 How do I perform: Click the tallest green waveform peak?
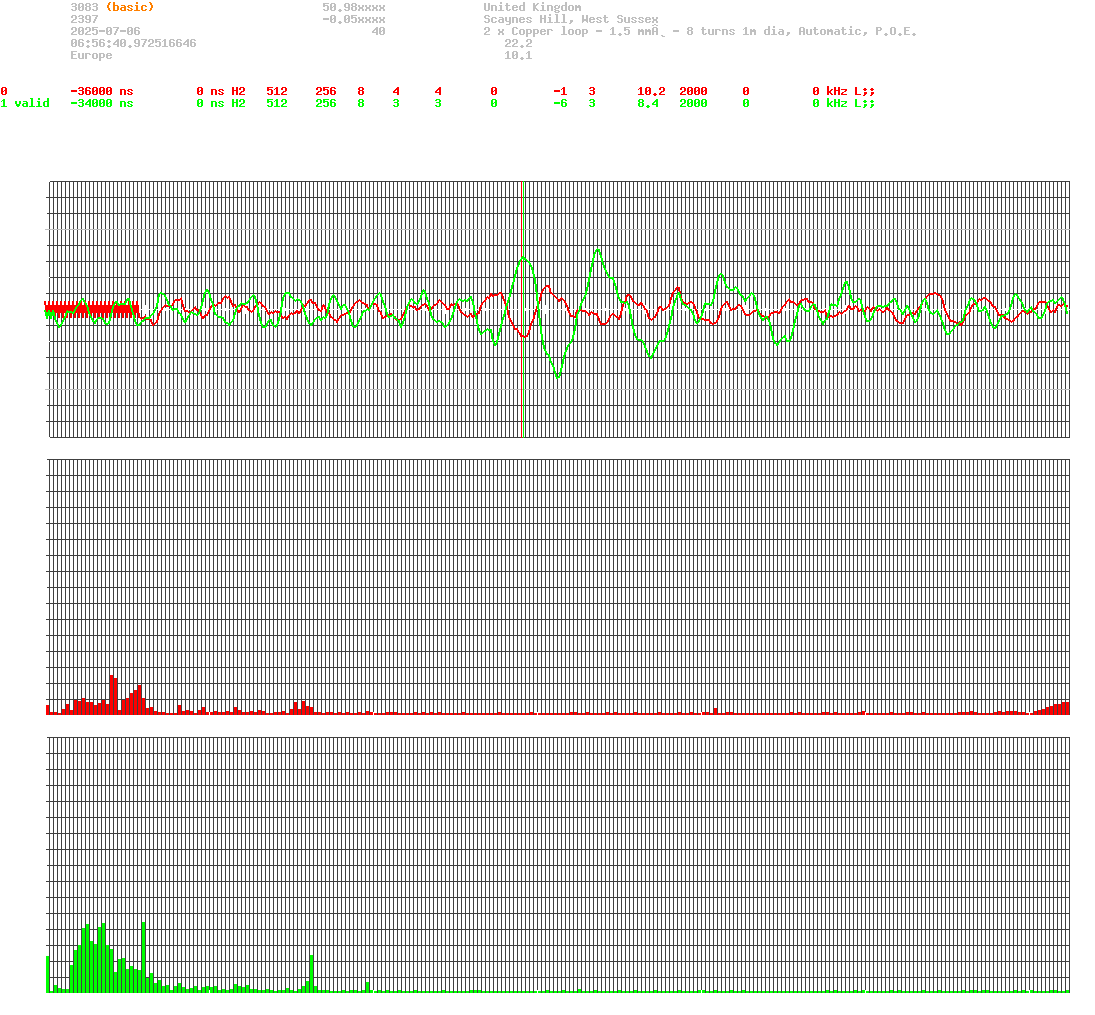pyautogui.click(x=598, y=250)
